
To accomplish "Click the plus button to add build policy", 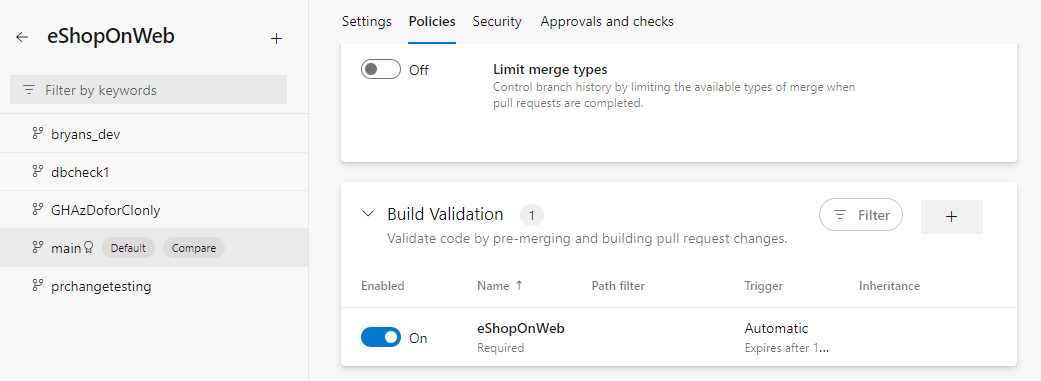I will (951, 216).
